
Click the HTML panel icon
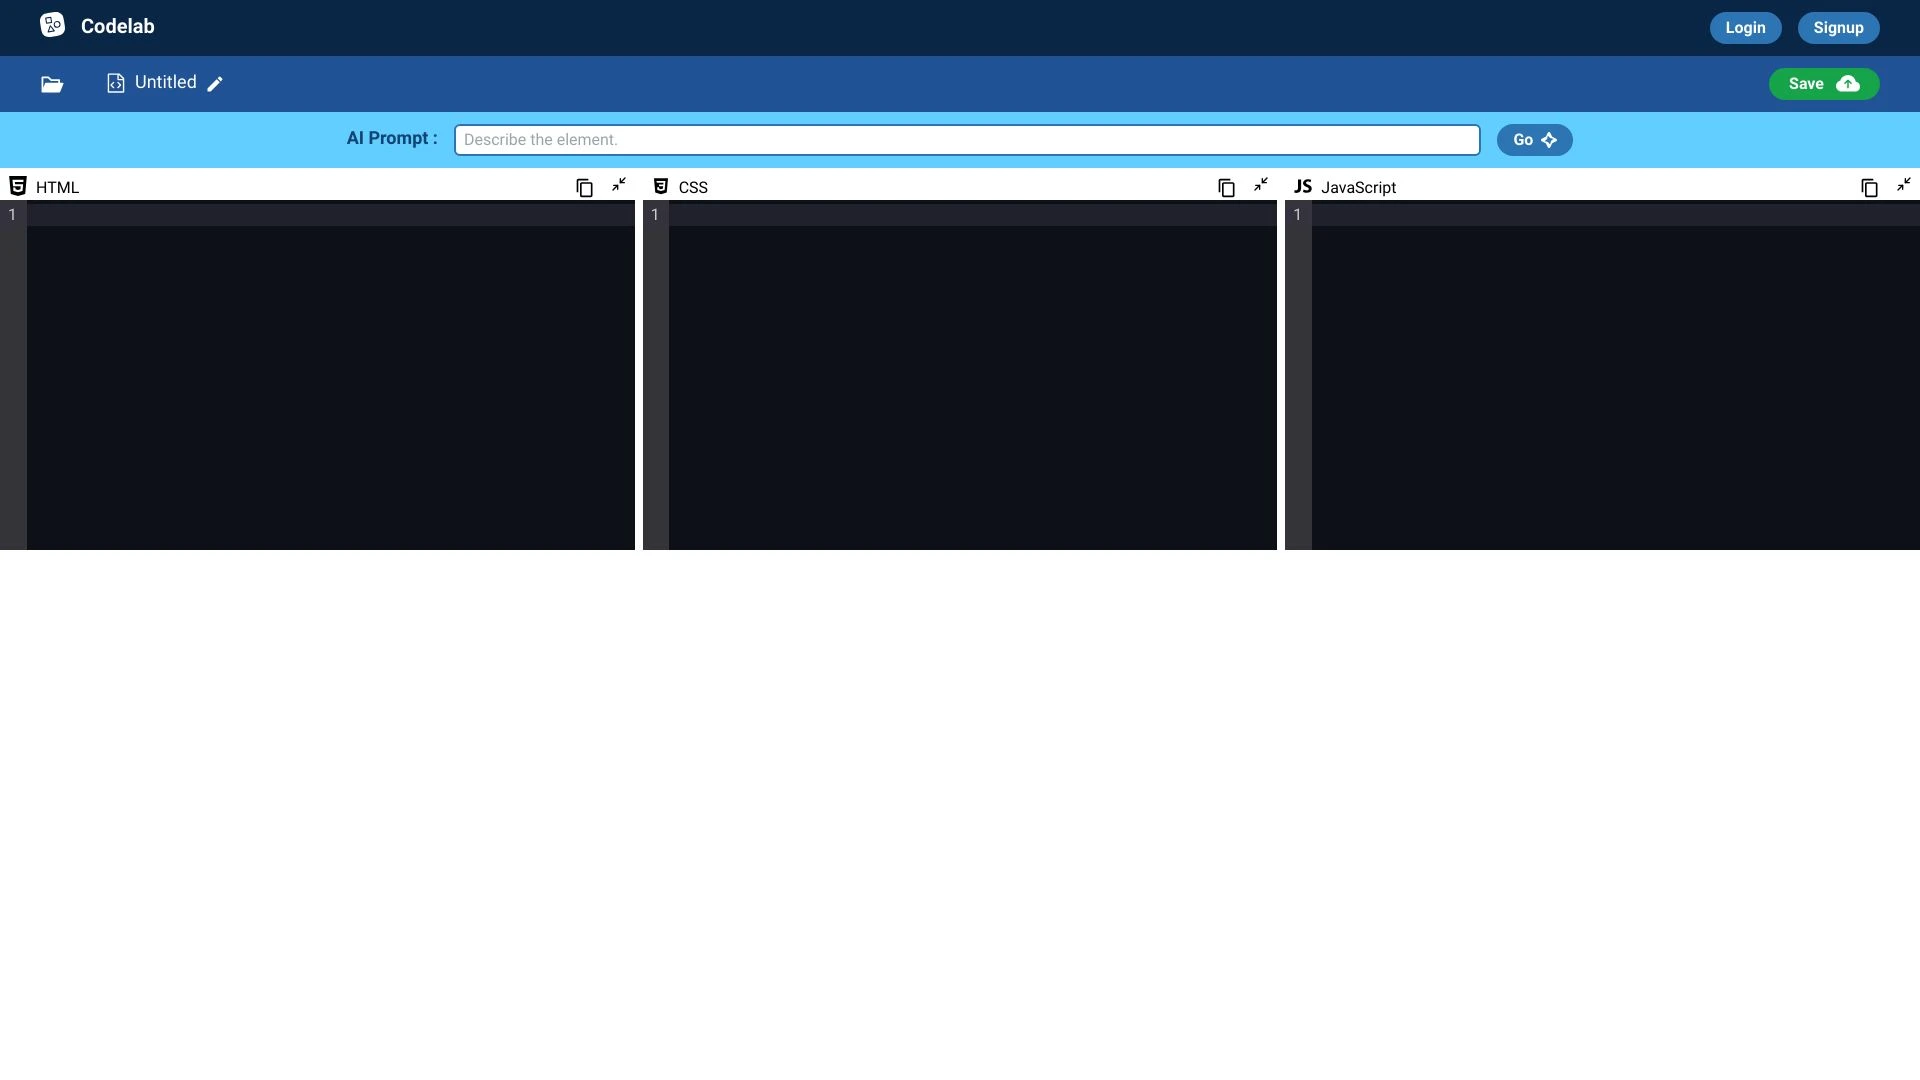17,187
